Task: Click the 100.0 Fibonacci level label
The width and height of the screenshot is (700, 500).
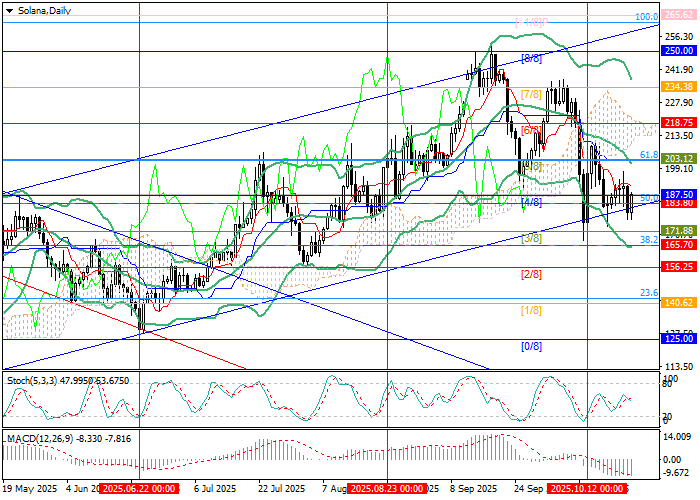Action: [x=647, y=17]
